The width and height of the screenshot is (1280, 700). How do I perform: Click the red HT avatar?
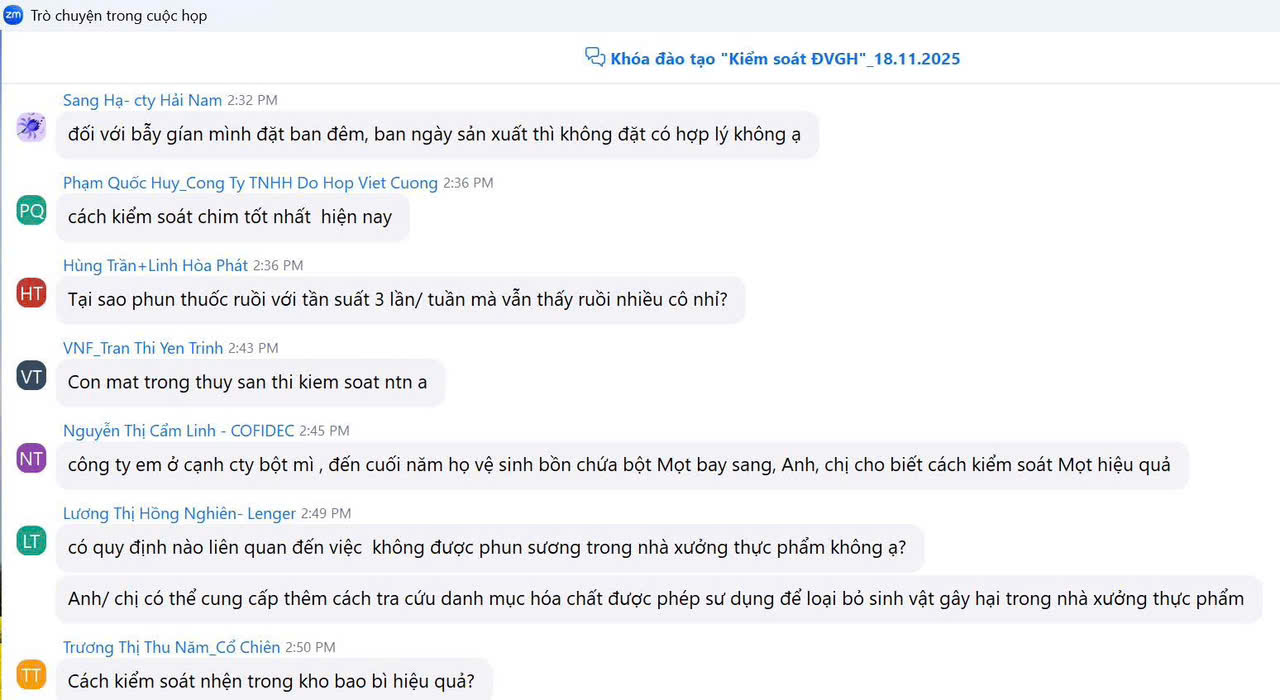click(x=32, y=293)
